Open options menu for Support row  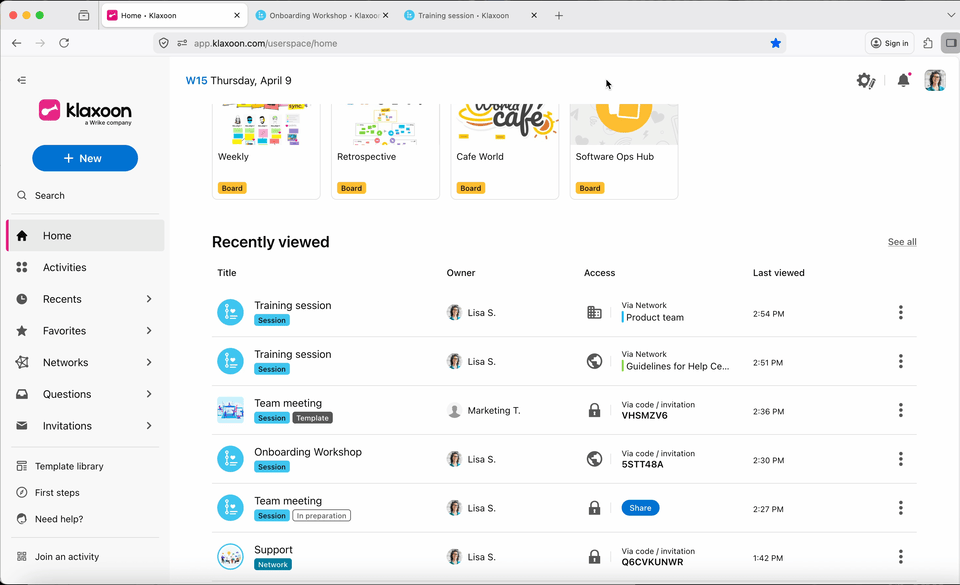(x=901, y=557)
